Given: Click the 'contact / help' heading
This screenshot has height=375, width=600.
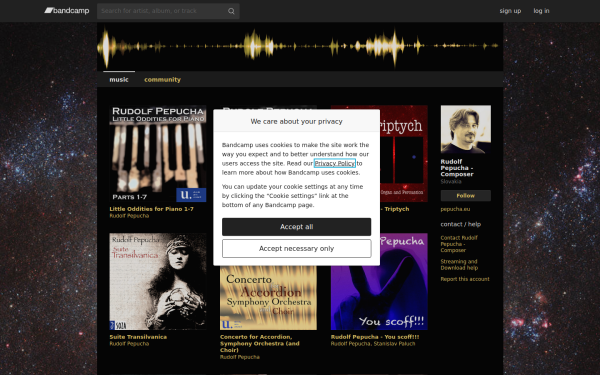Looking at the screenshot, I should coord(461,224).
